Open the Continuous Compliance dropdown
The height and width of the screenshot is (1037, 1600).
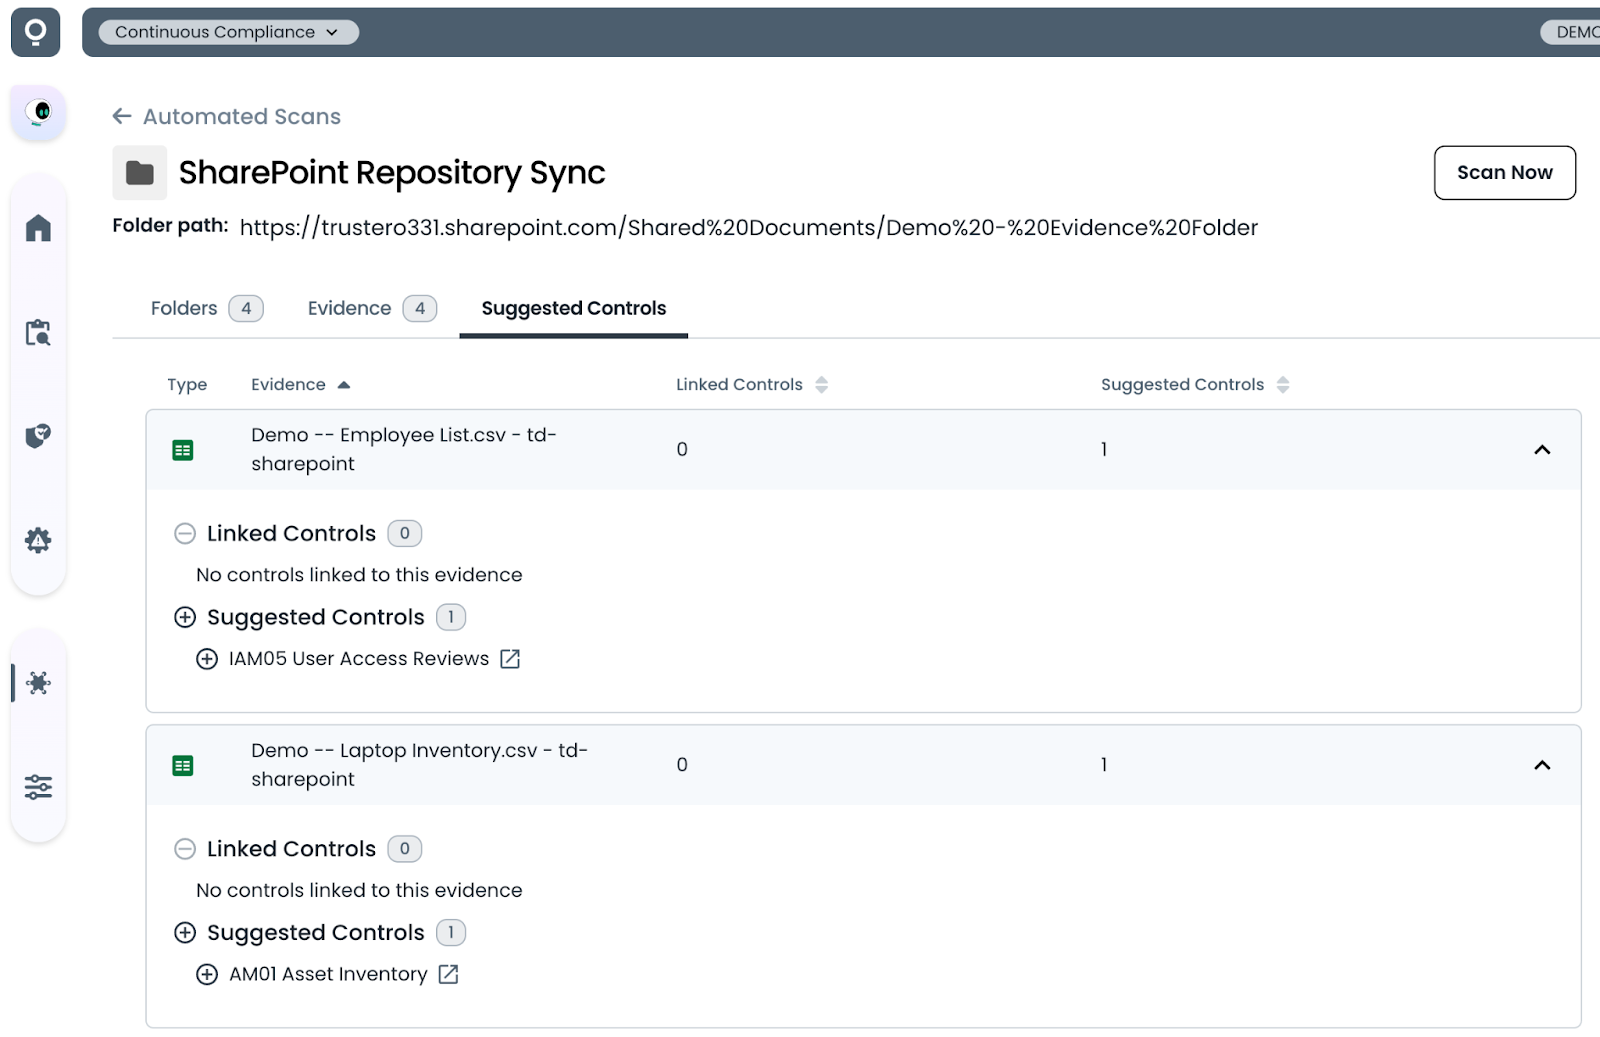[x=228, y=32]
